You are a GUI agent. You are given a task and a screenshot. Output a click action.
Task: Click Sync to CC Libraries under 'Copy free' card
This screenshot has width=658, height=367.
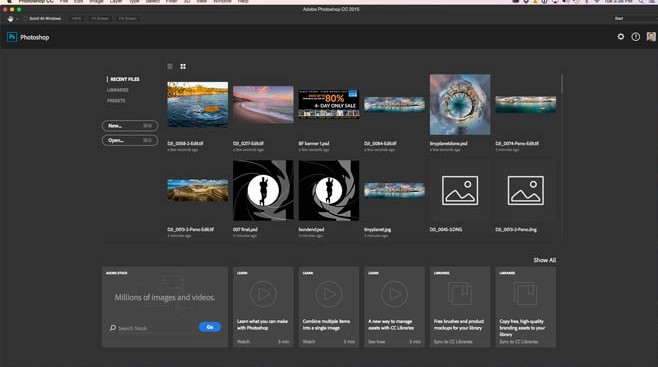click(519, 342)
